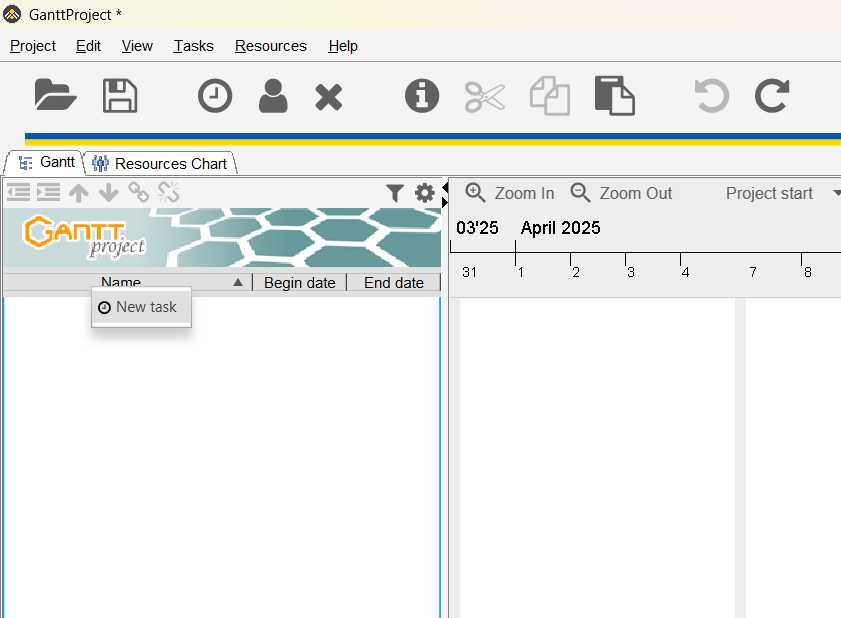This screenshot has width=841, height=618.
Task: Open the Project start dropdown
Action: [x=782, y=193]
